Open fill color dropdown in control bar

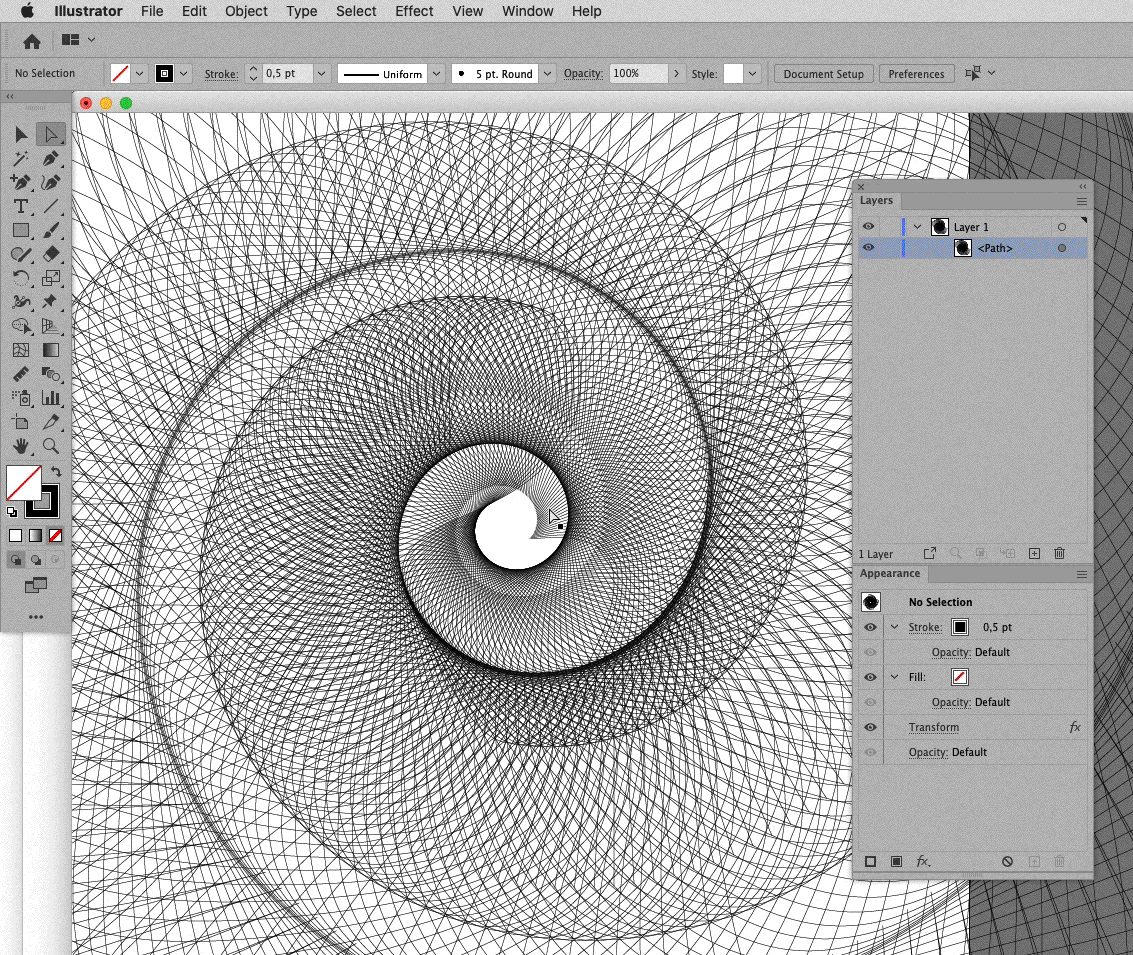[x=139, y=74]
